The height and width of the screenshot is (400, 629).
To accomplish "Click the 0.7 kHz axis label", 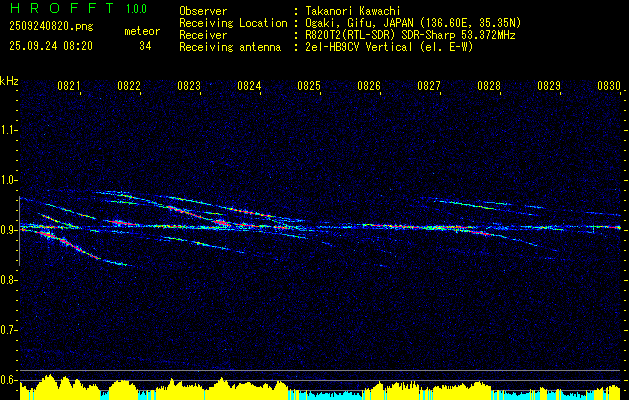I will click(8, 330).
